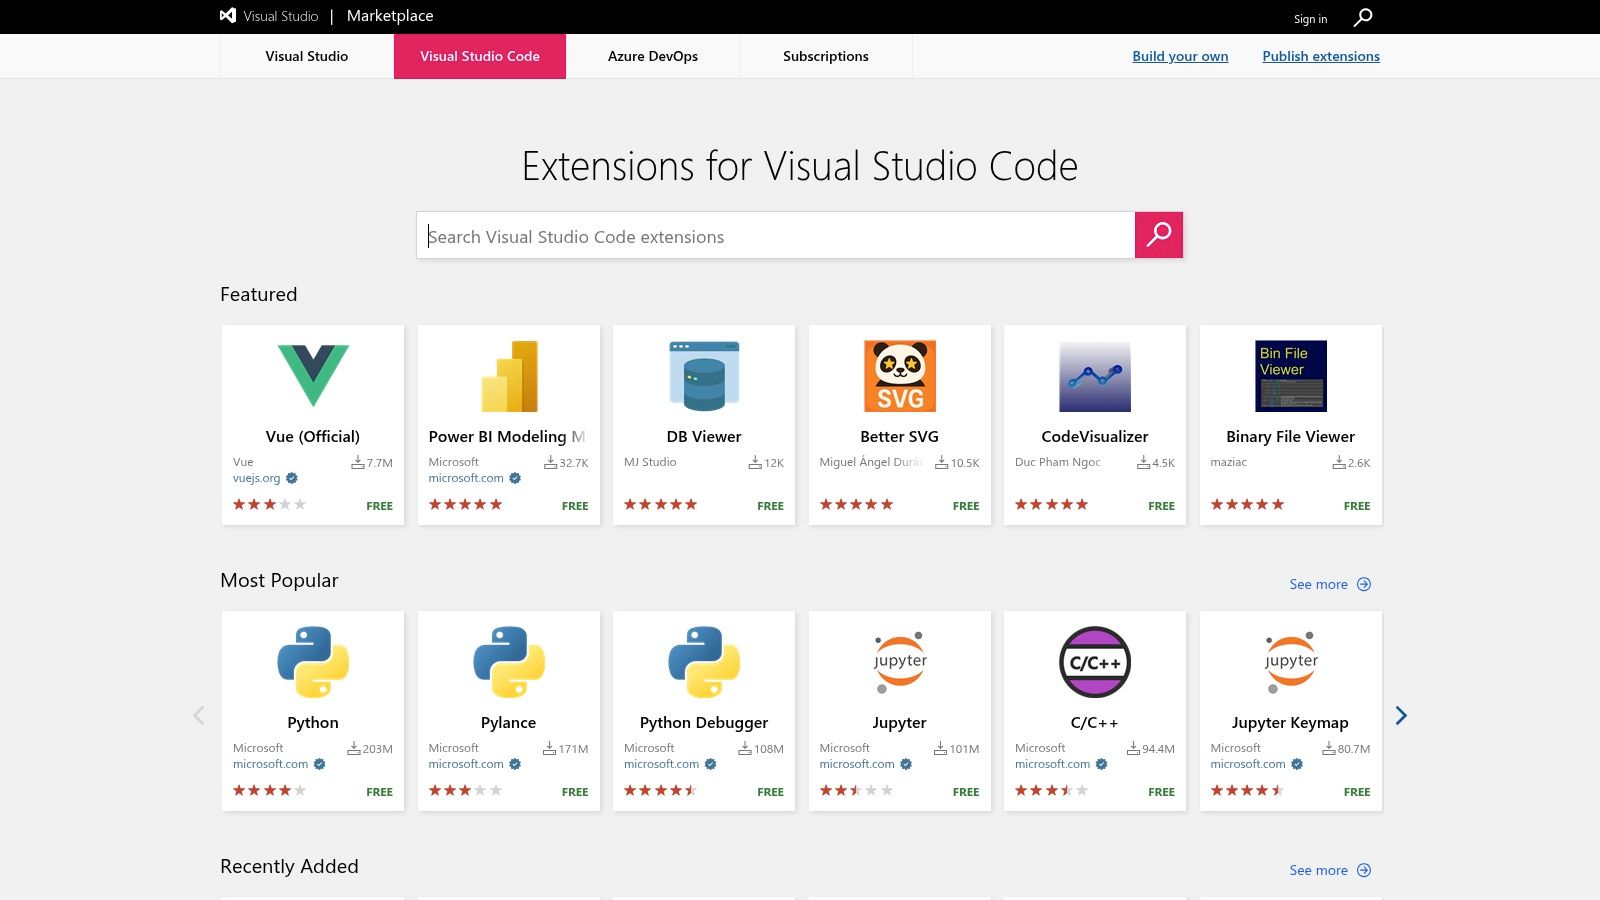
Task: Click the Publish extensions link
Action: [1320, 56]
